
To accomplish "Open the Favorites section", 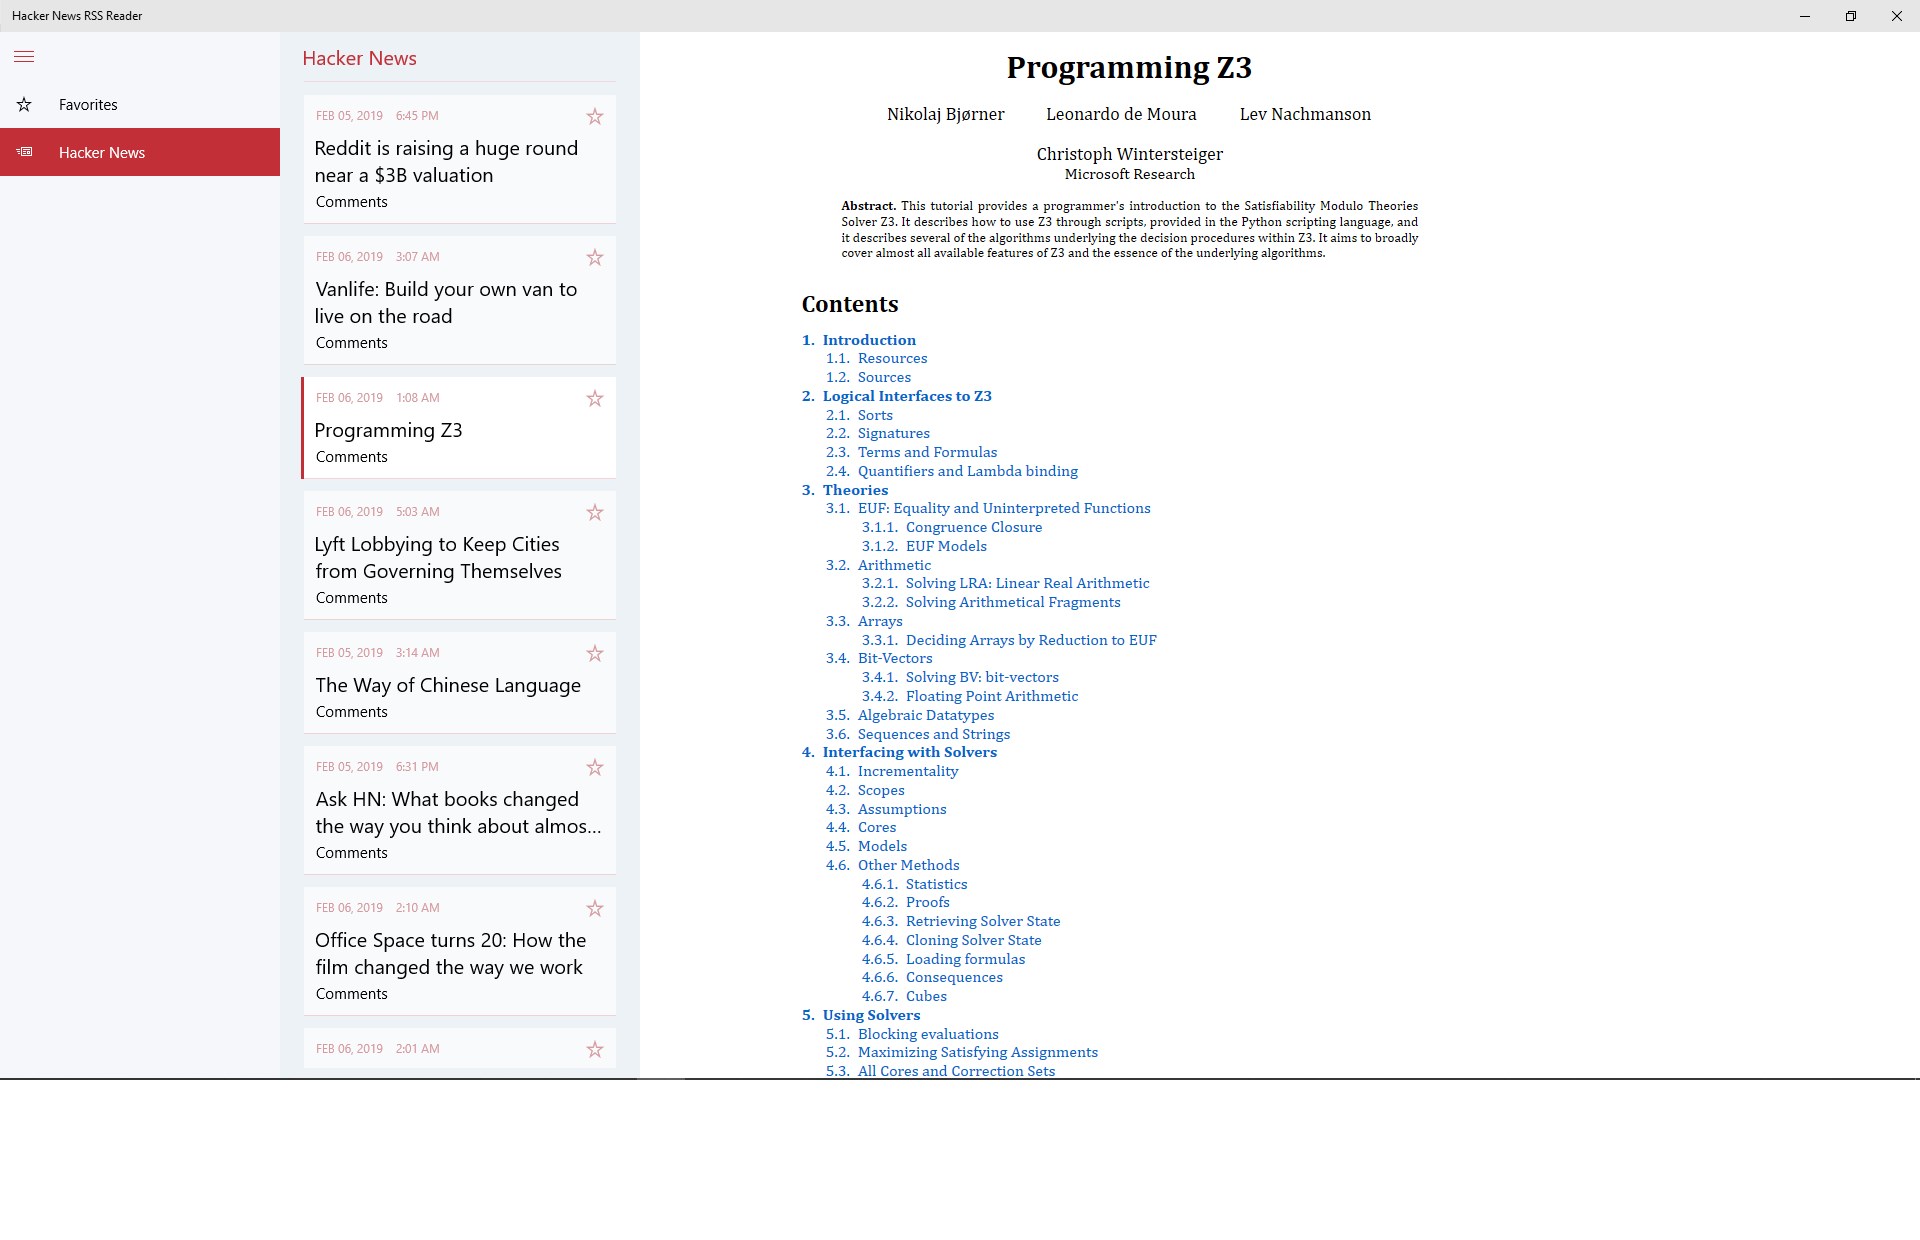I will (88, 105).
